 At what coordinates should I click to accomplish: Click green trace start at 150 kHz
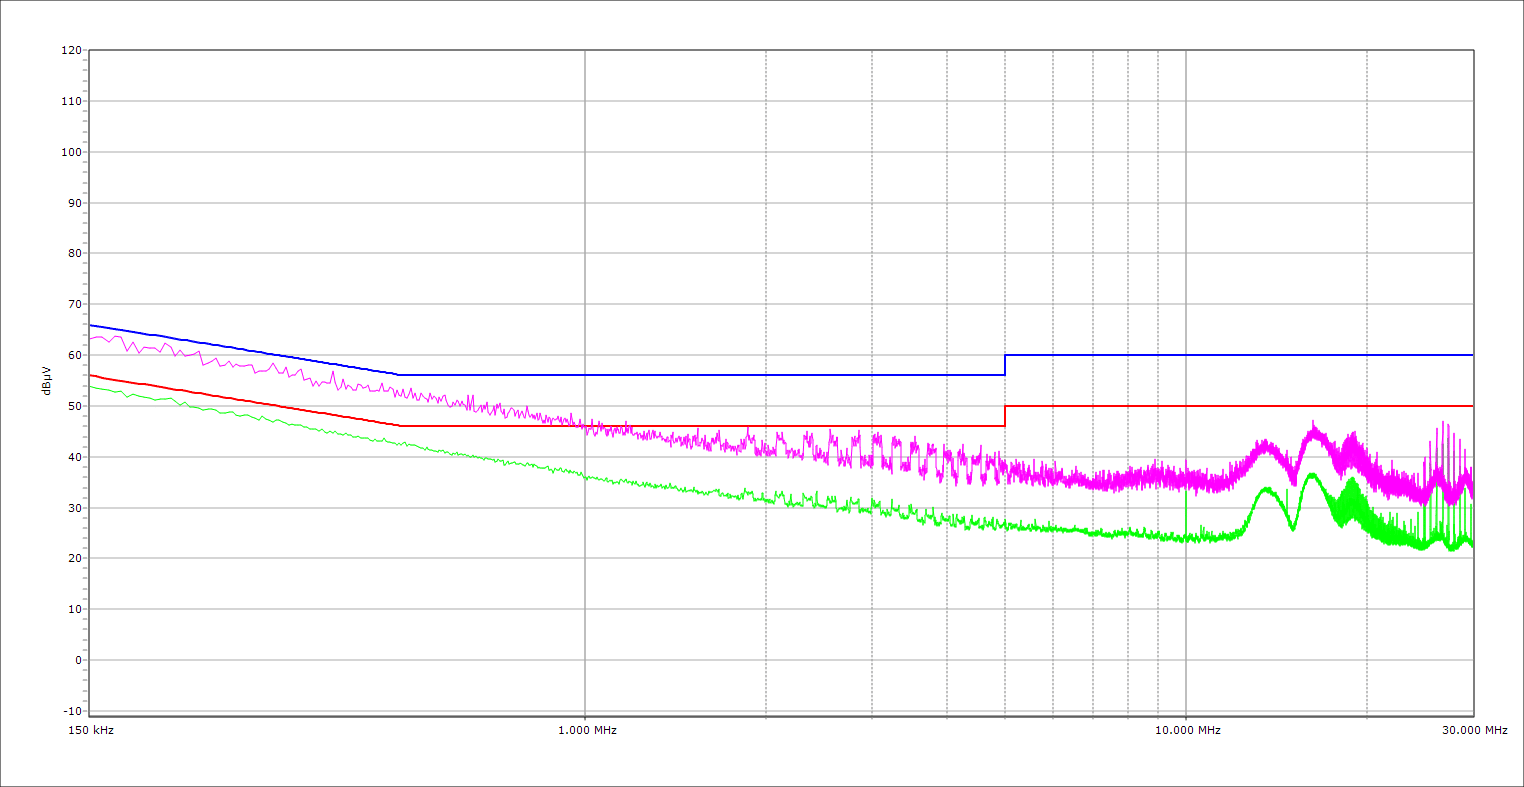point(91,386)
